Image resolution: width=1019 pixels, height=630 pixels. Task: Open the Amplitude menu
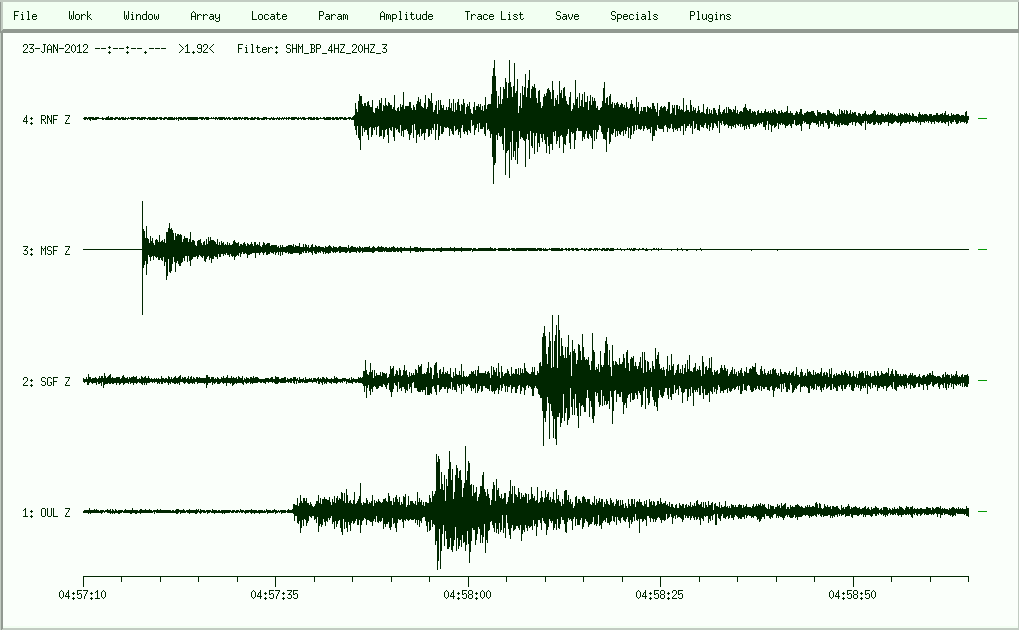click(x=406, y=16)
